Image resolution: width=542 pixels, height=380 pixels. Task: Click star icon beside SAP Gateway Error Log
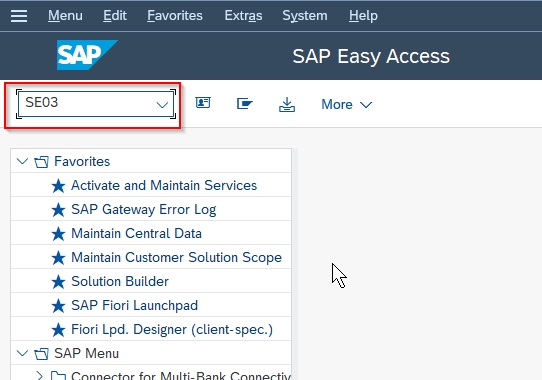click(58, 210)
